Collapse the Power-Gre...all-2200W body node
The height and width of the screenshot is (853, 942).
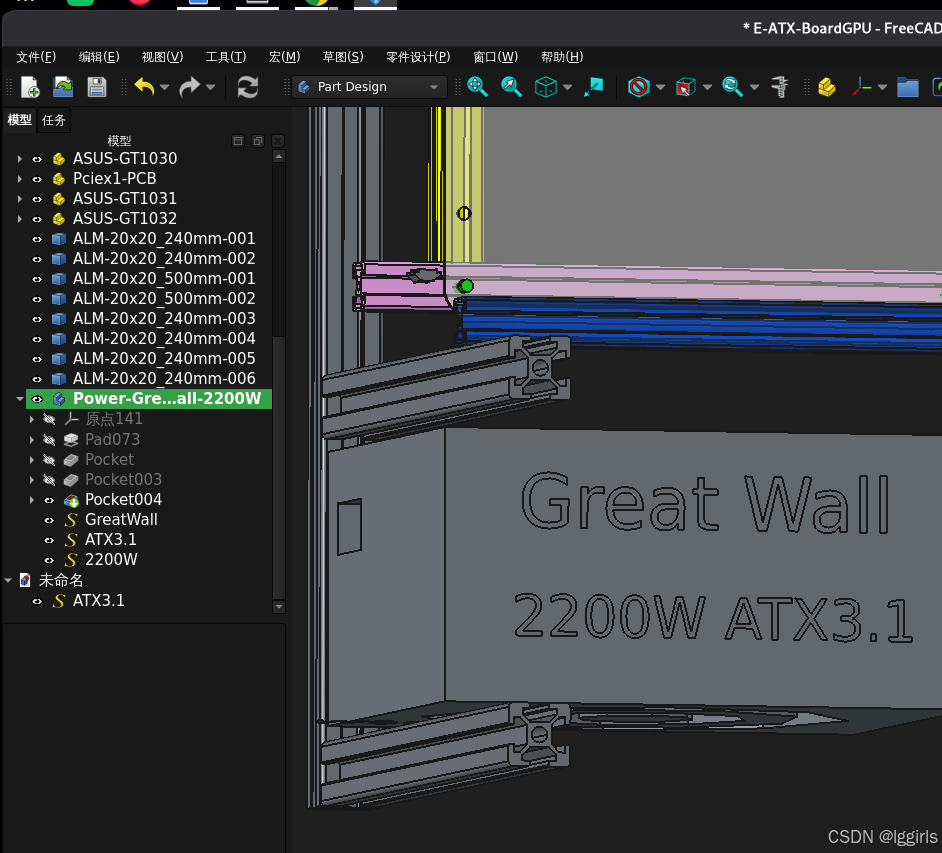20,399
